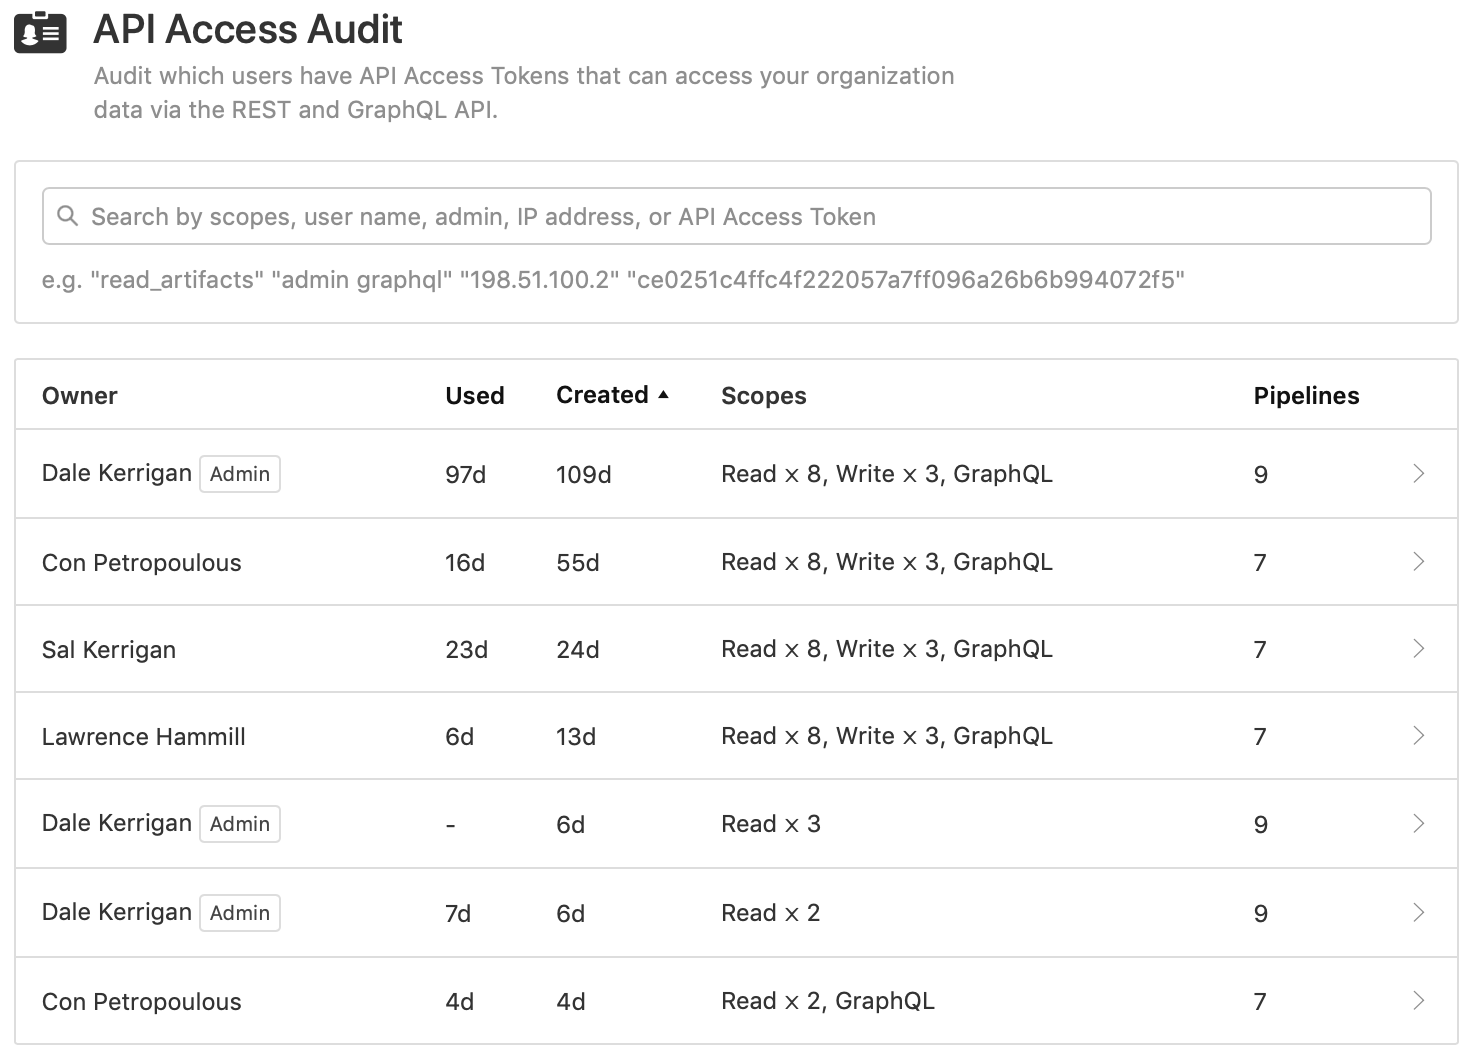The image size is (1480, 1064).
Task: Click Con Petropoulous in the 4d created row
Action: tap(142, 1002)
